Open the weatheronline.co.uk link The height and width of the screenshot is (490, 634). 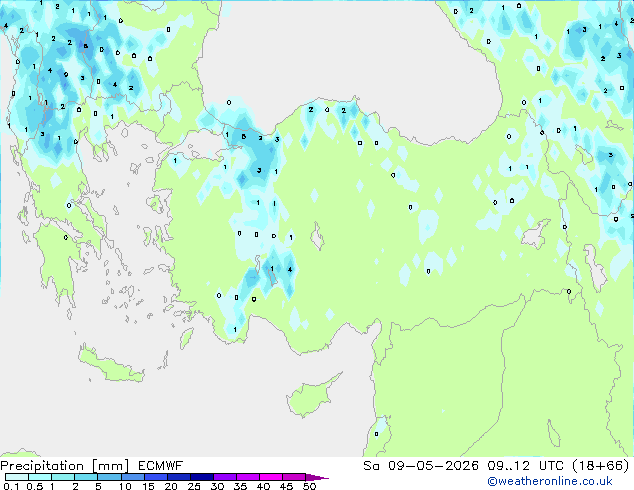(x=550, y=481)
